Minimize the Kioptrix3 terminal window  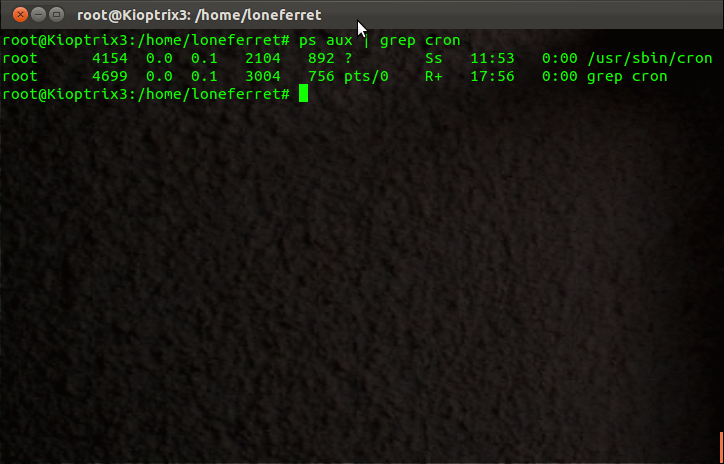[x=38, y=15]
